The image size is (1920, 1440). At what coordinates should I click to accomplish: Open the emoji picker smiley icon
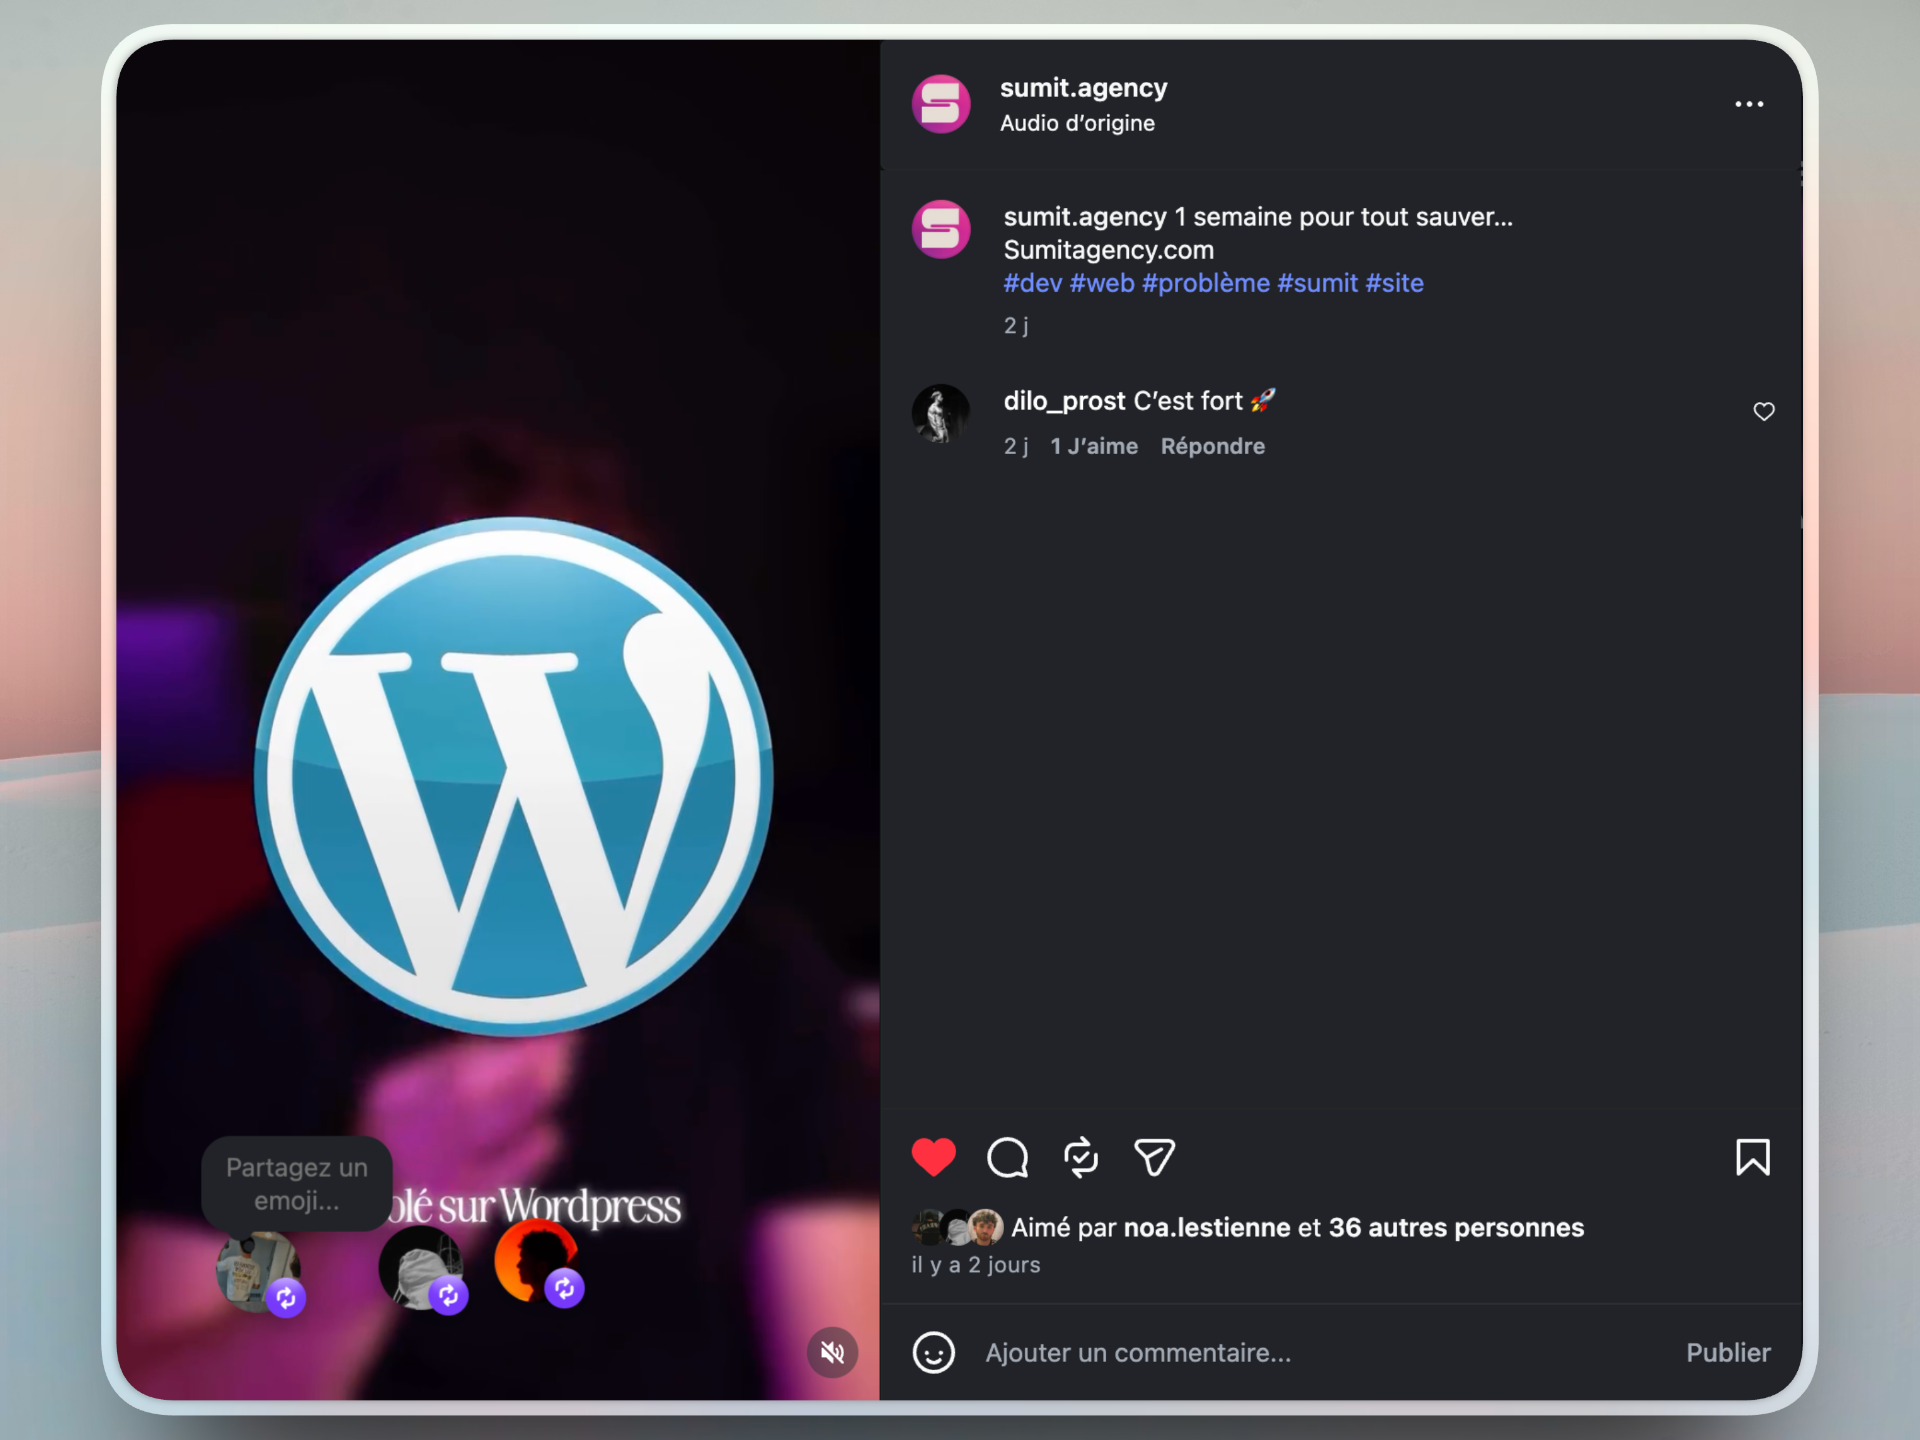(933, 1353)
